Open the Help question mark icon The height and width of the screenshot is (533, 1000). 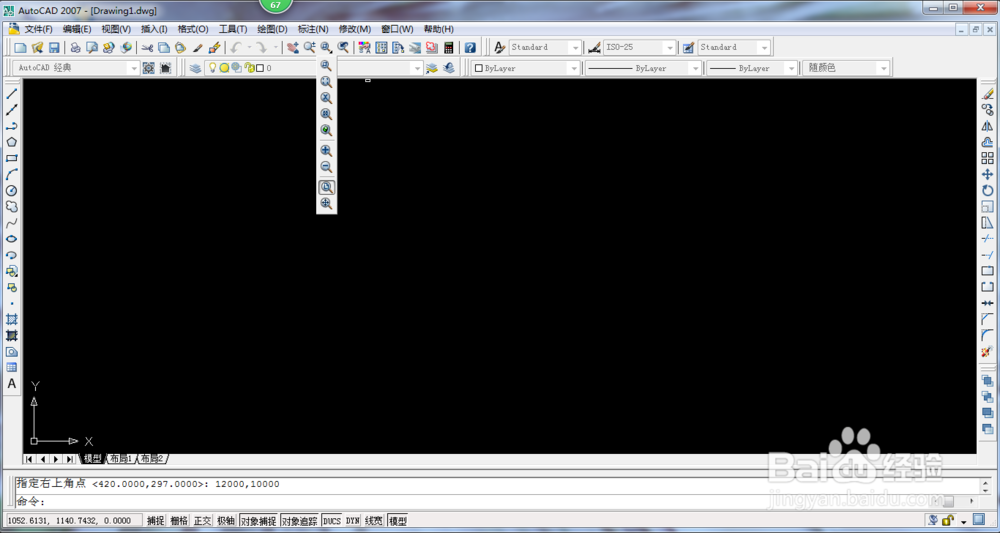point(470,47)
